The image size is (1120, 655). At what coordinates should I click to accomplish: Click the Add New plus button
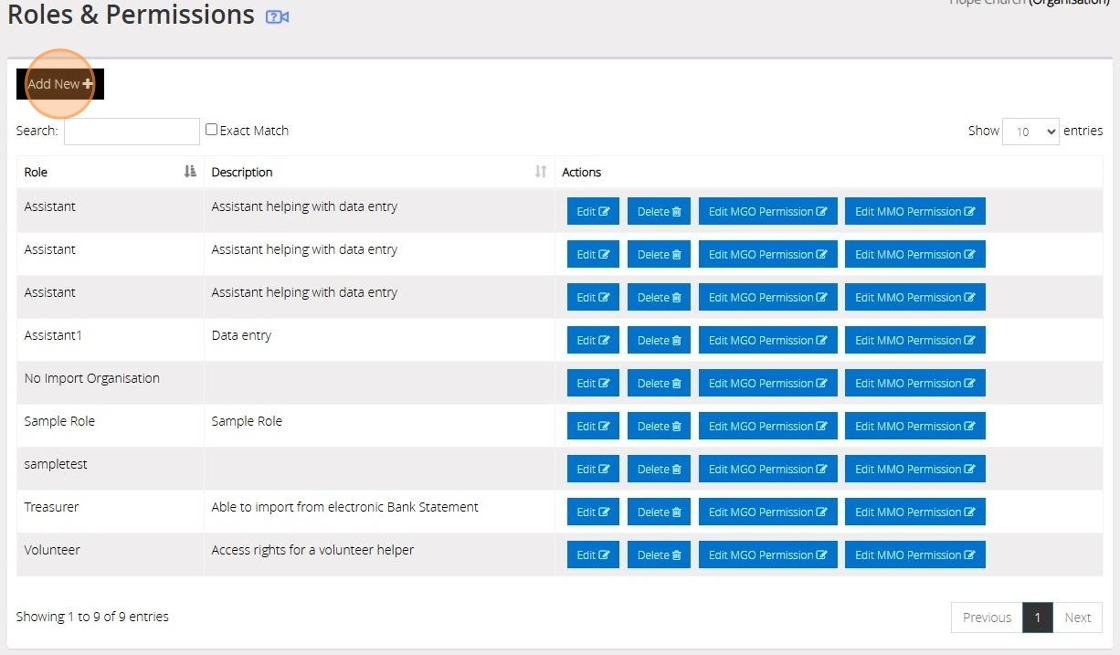tap(60, 84)
